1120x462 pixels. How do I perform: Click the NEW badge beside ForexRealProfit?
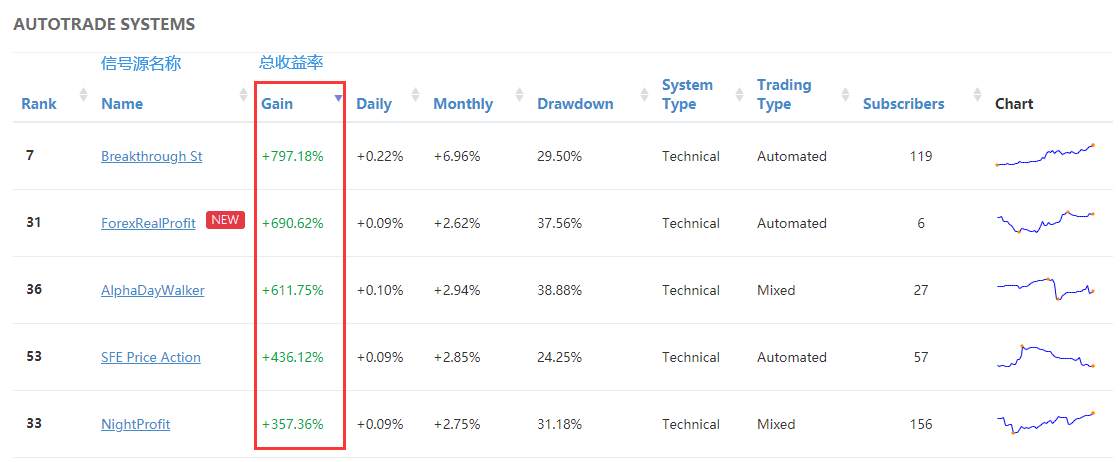click(x=225, y=220)
